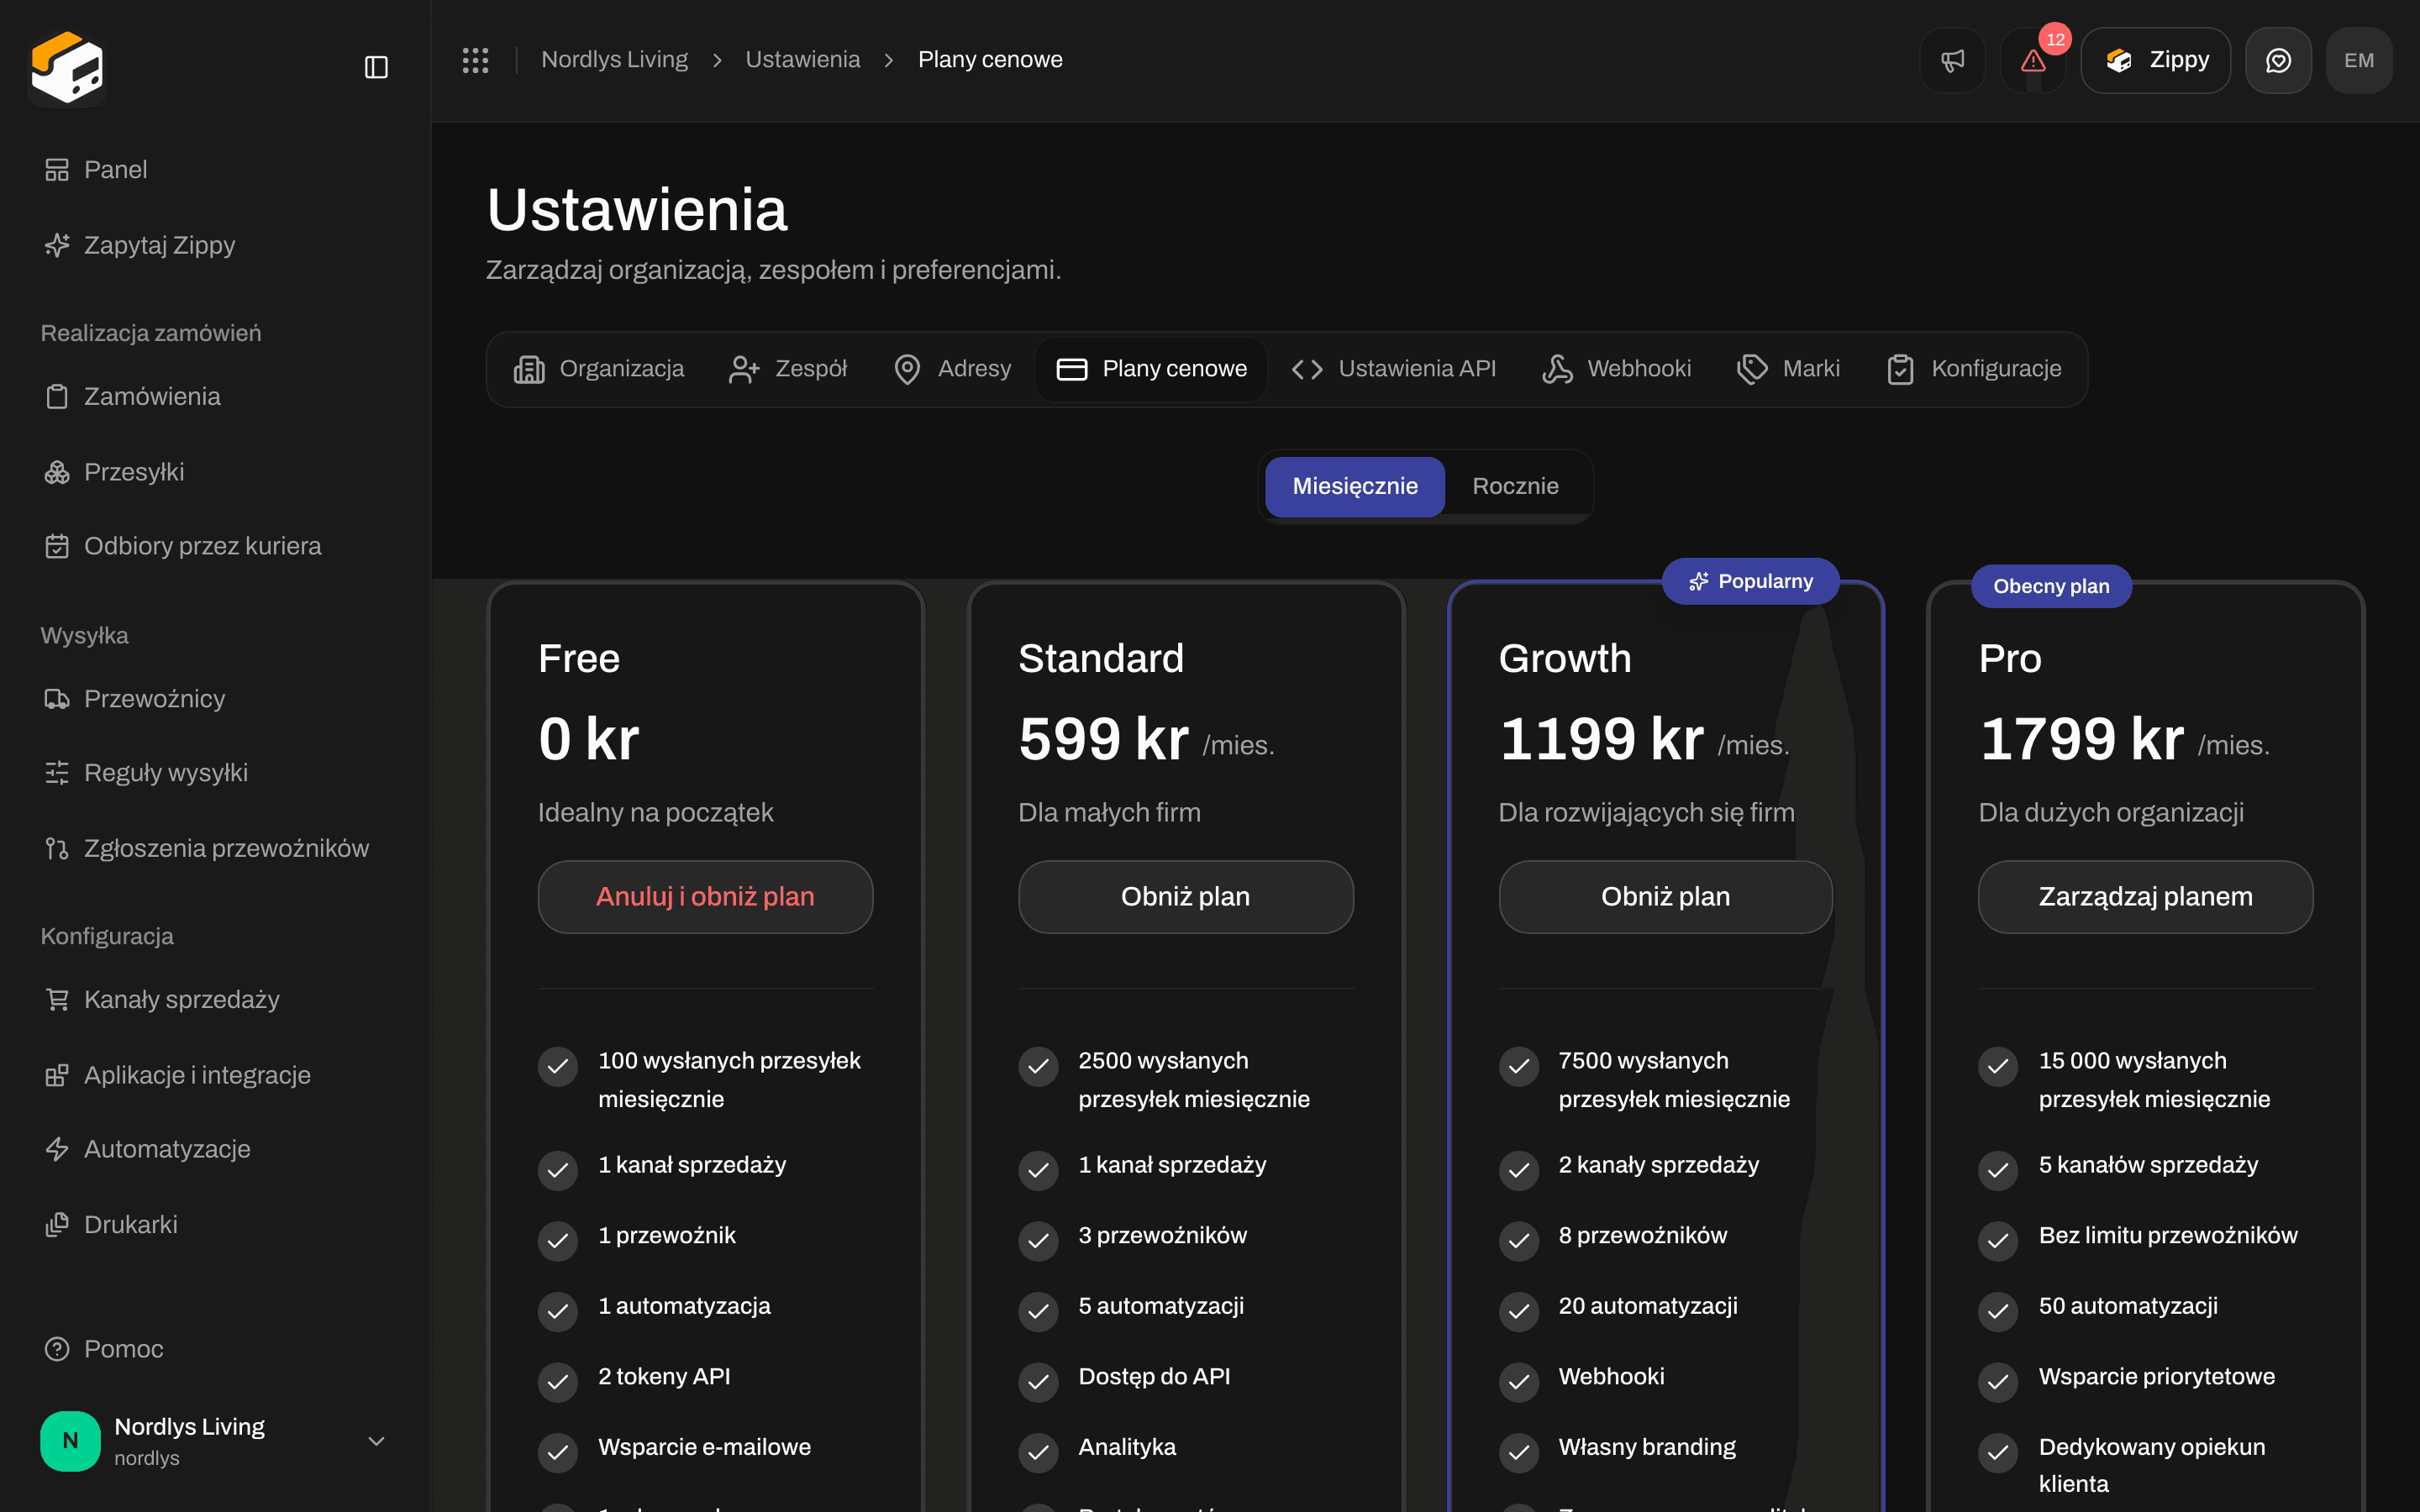Image resolution: width=2420 pixels, height=1512 pixels.
Task: Go to Panel in the sidebar
Action: tap(215, 170)
